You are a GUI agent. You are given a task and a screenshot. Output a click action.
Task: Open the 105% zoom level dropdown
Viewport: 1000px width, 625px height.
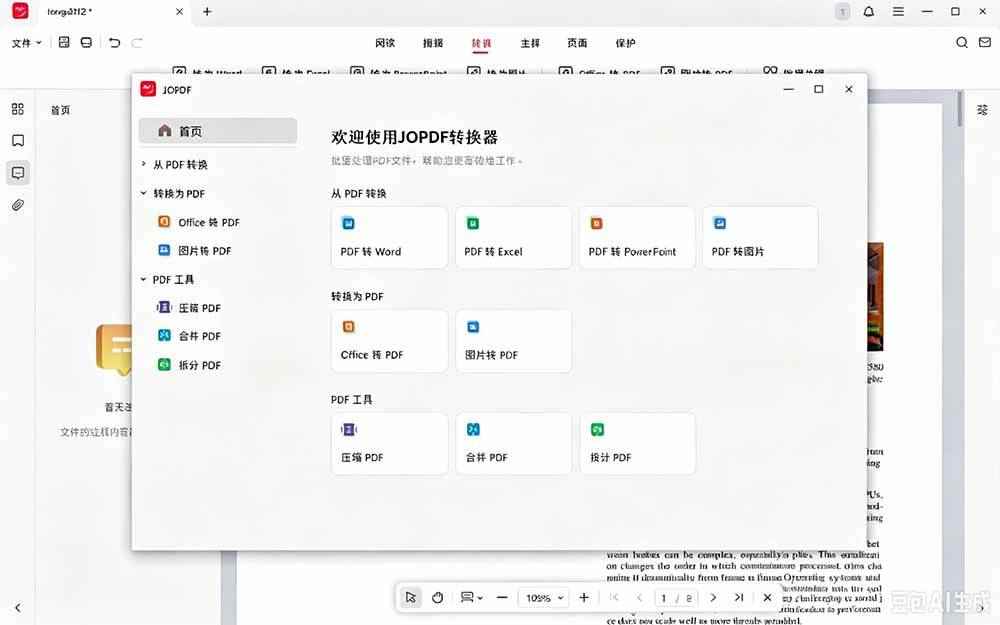point(545,598)
